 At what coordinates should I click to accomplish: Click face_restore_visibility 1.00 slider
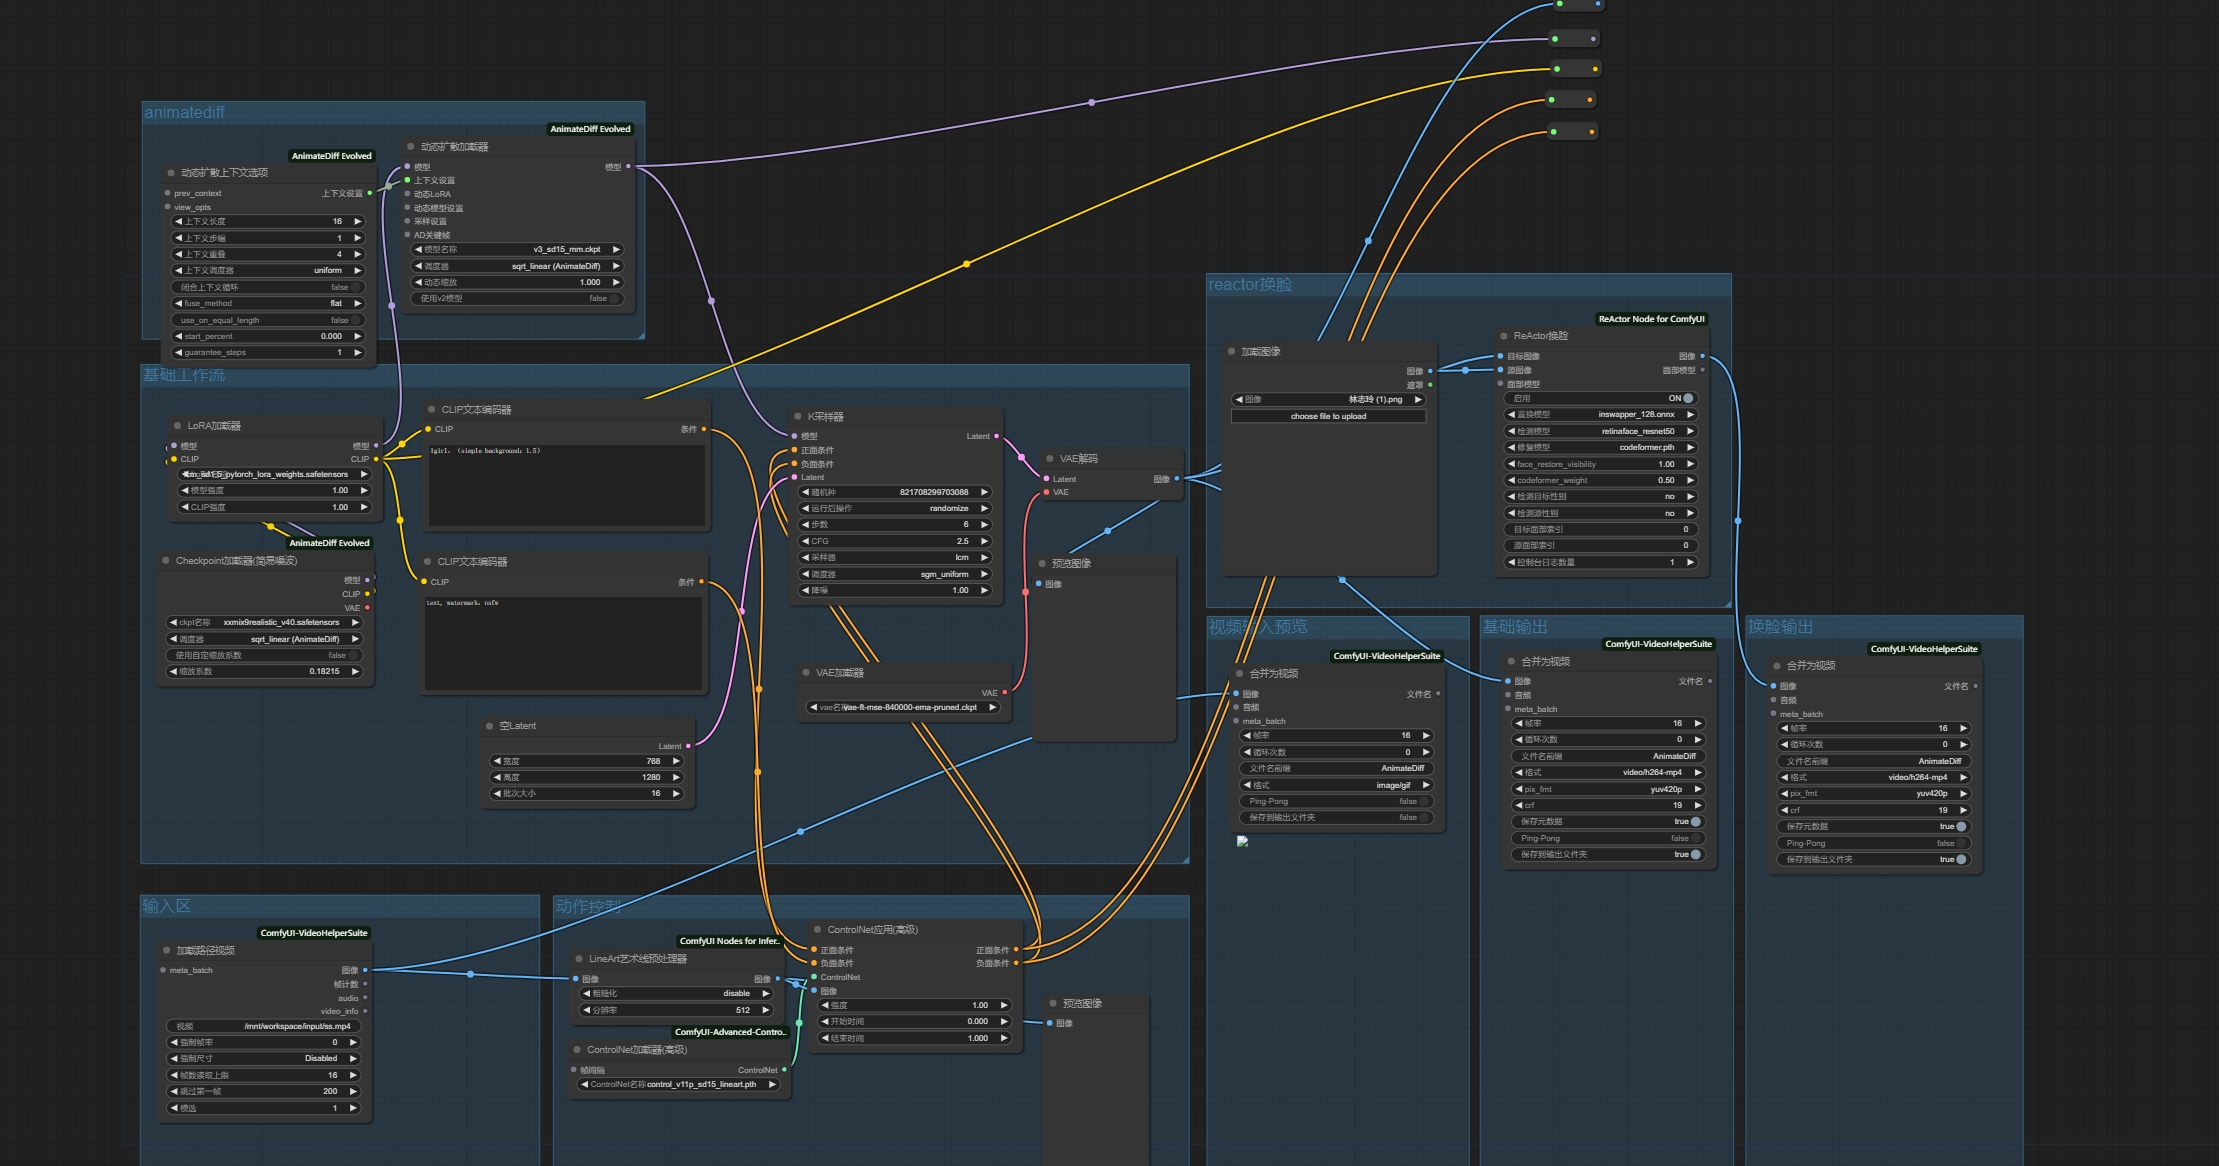pos(1601,465)
